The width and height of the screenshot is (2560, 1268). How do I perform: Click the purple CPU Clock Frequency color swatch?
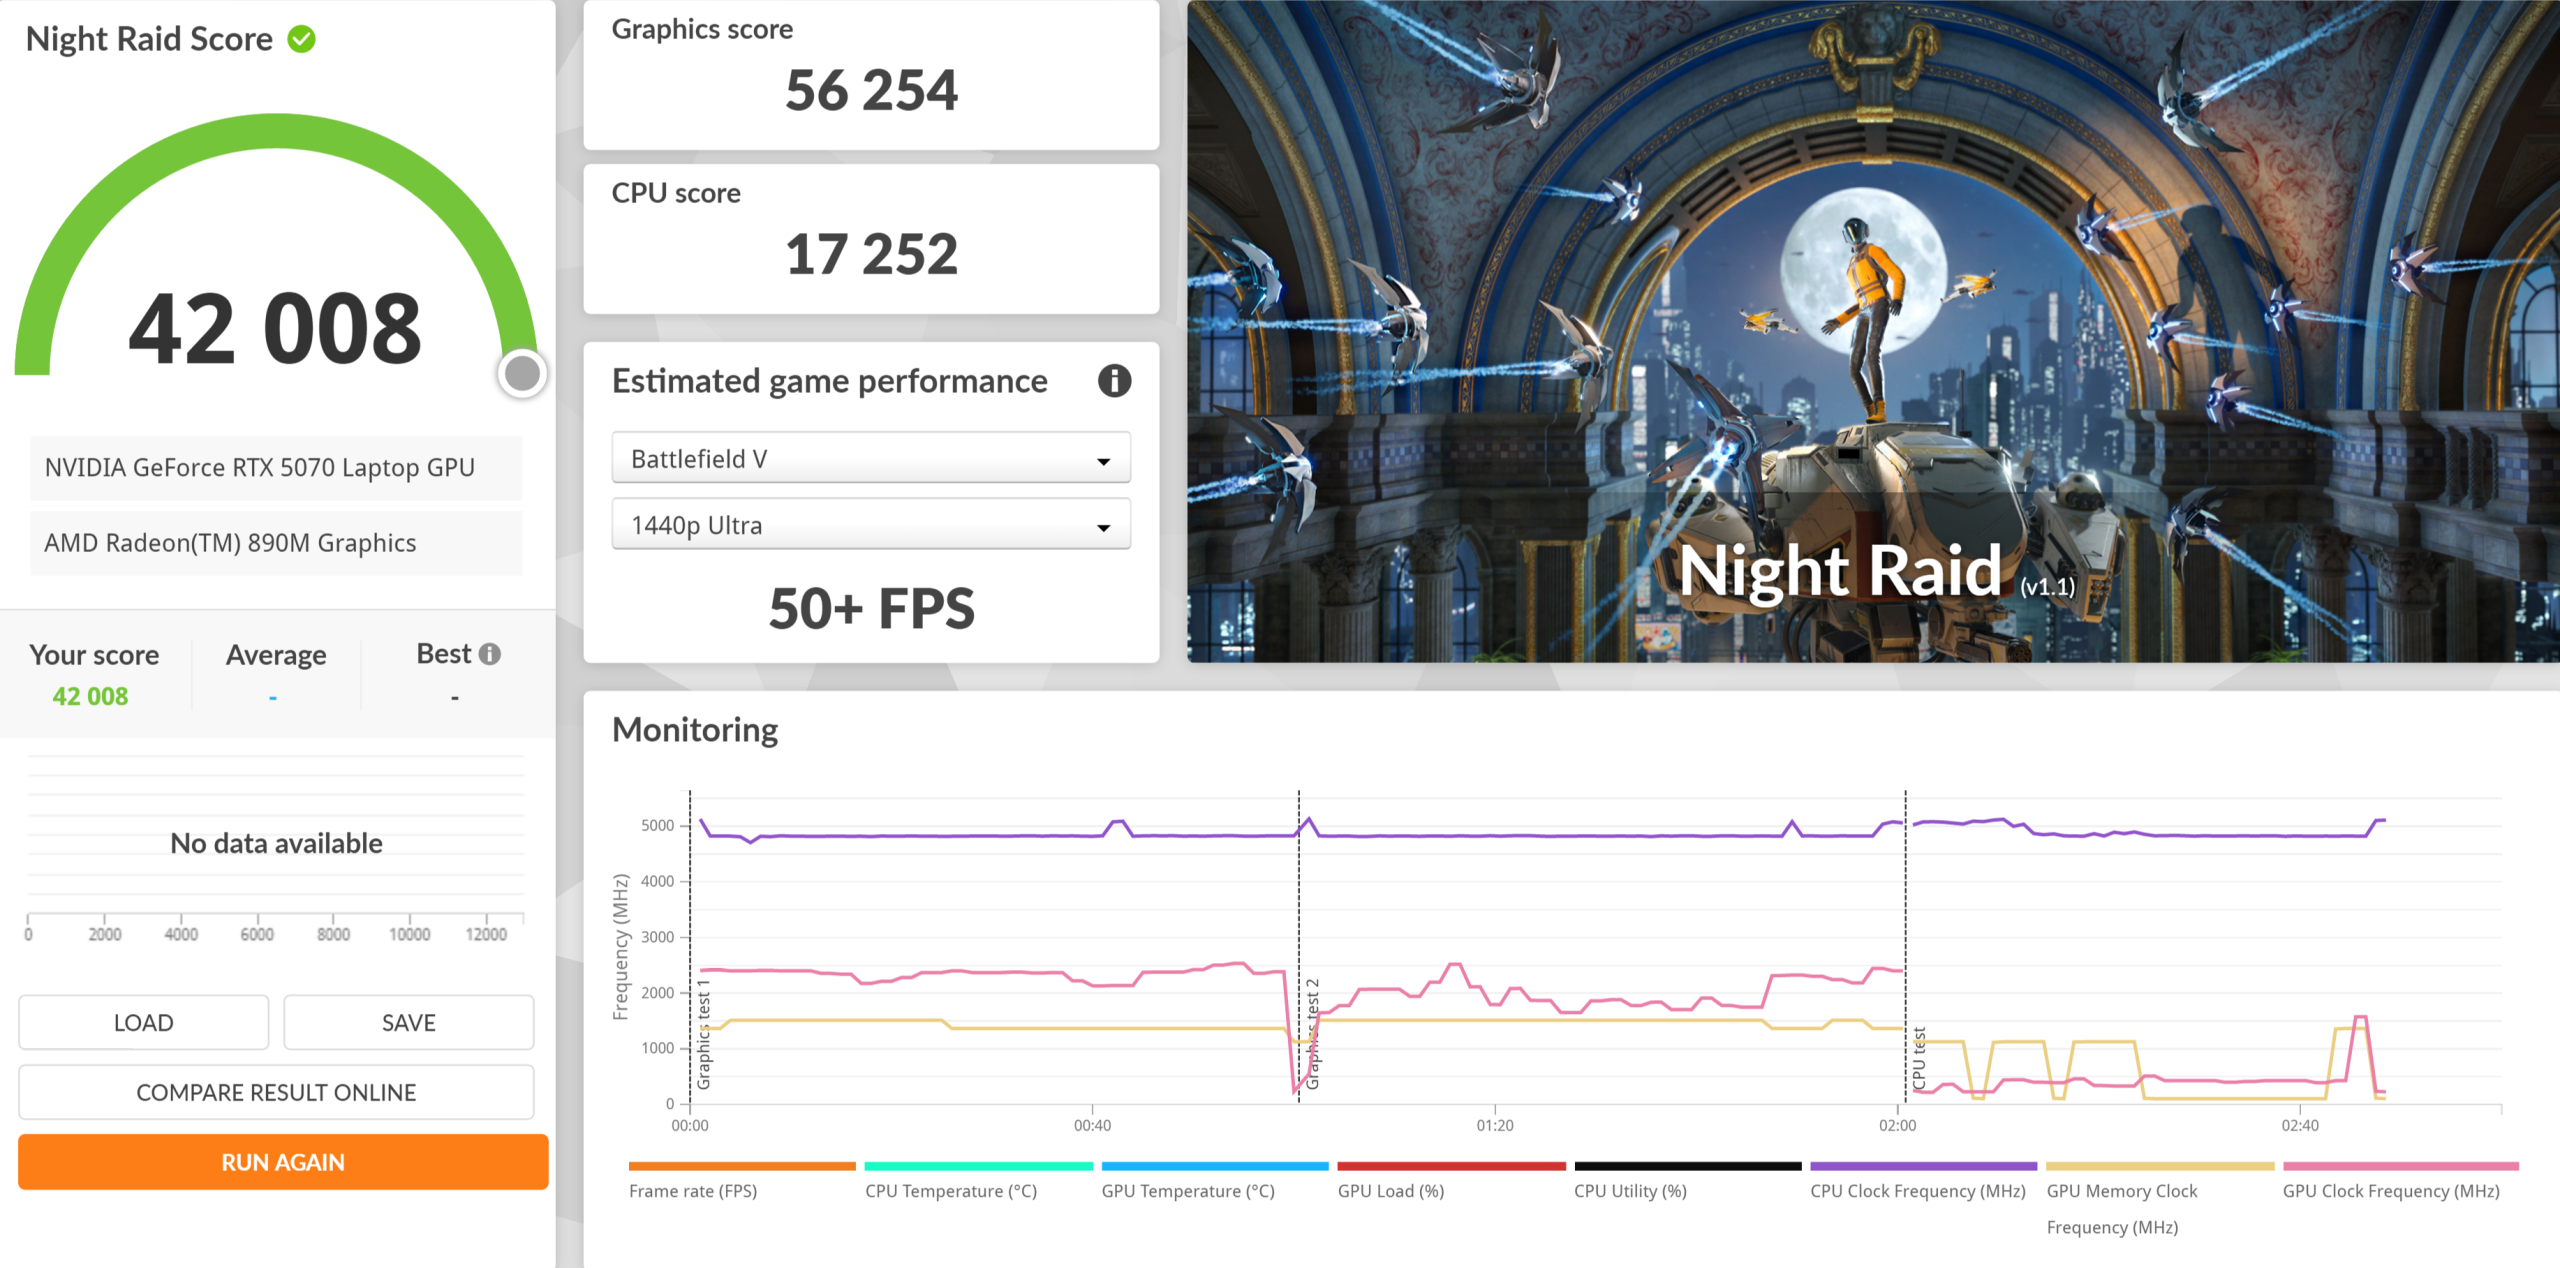[1923, 1166]
